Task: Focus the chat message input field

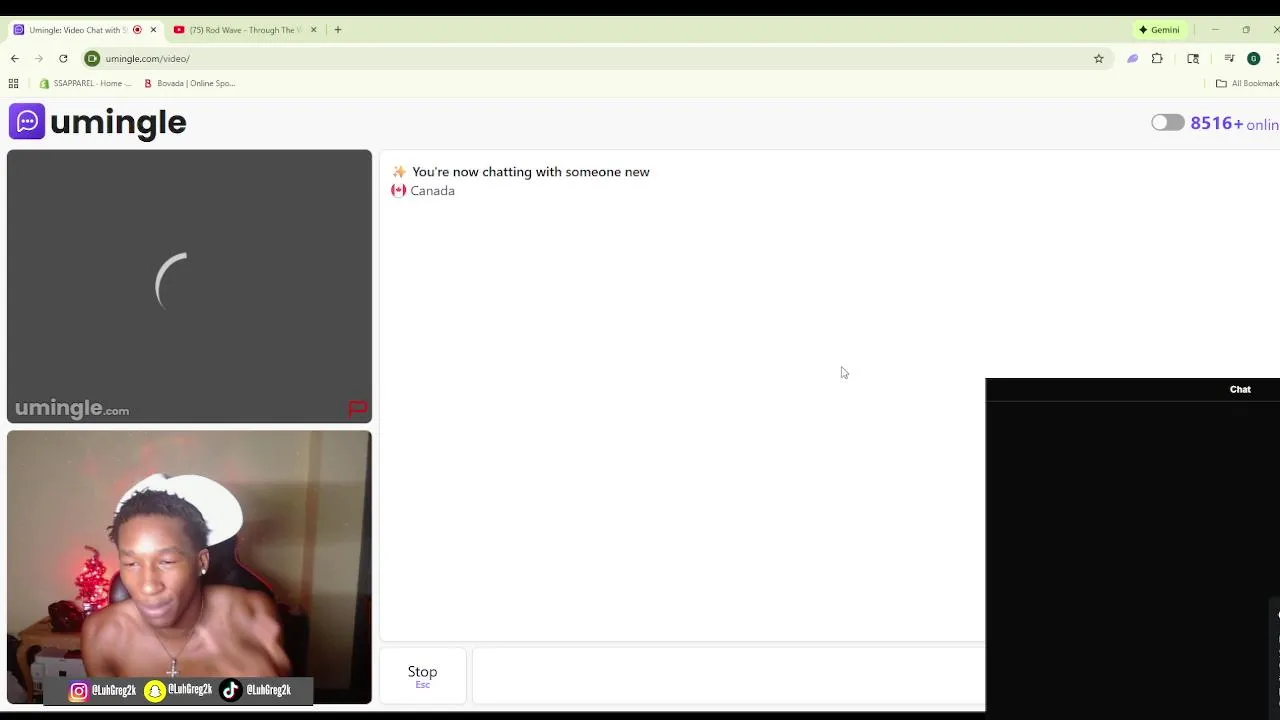Action: point(728,676)
